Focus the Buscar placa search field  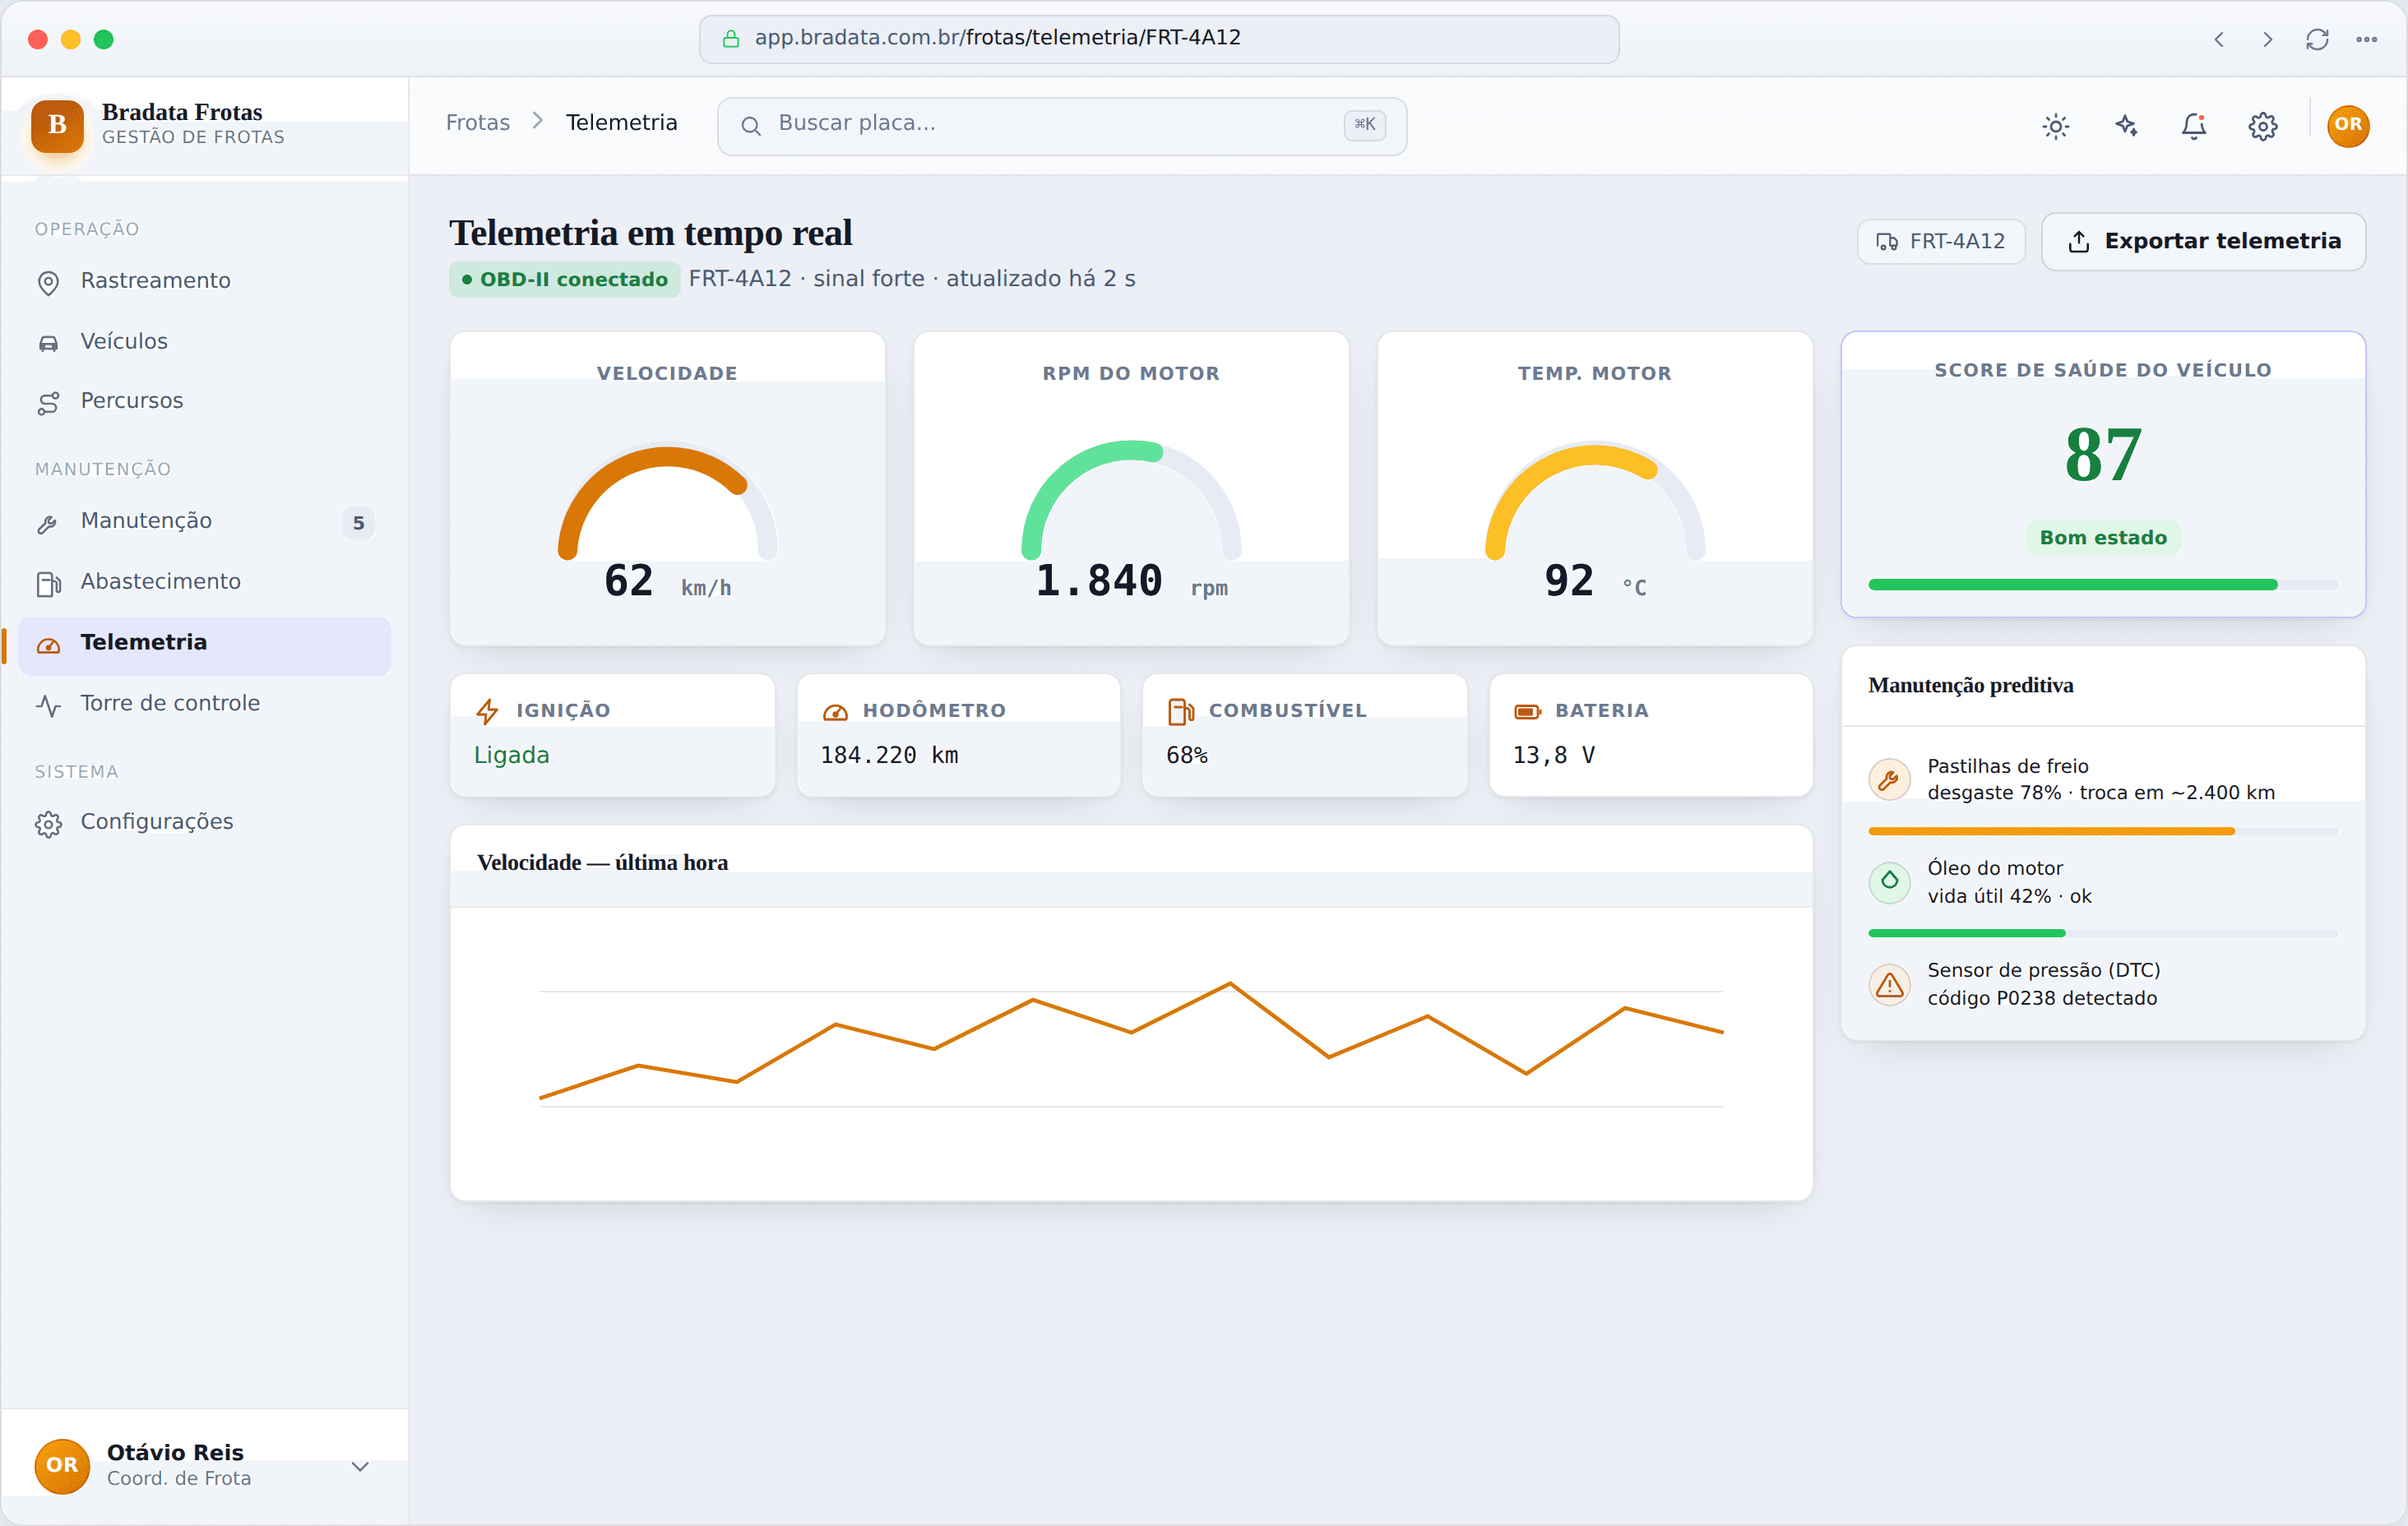[x=1062, y=125]
